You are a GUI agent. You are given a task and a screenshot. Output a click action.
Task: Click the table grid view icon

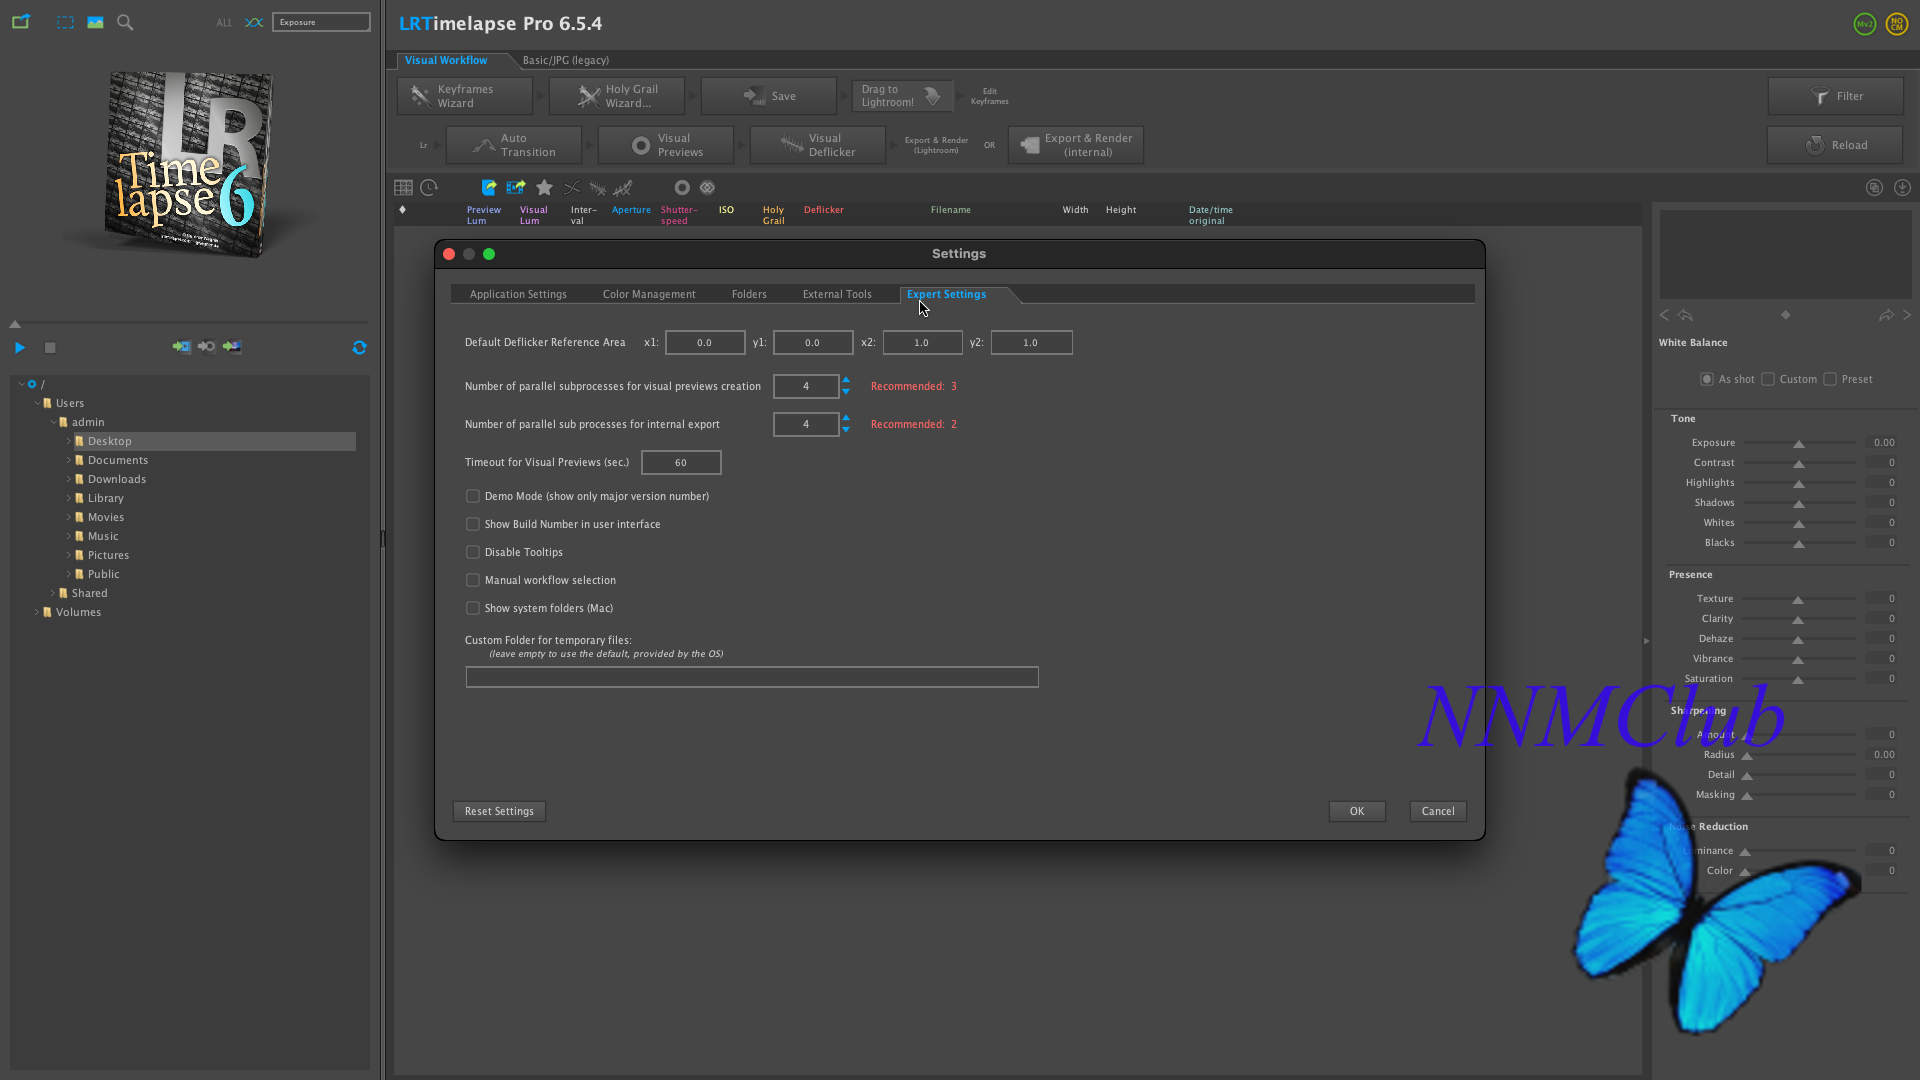click(403, 187)
